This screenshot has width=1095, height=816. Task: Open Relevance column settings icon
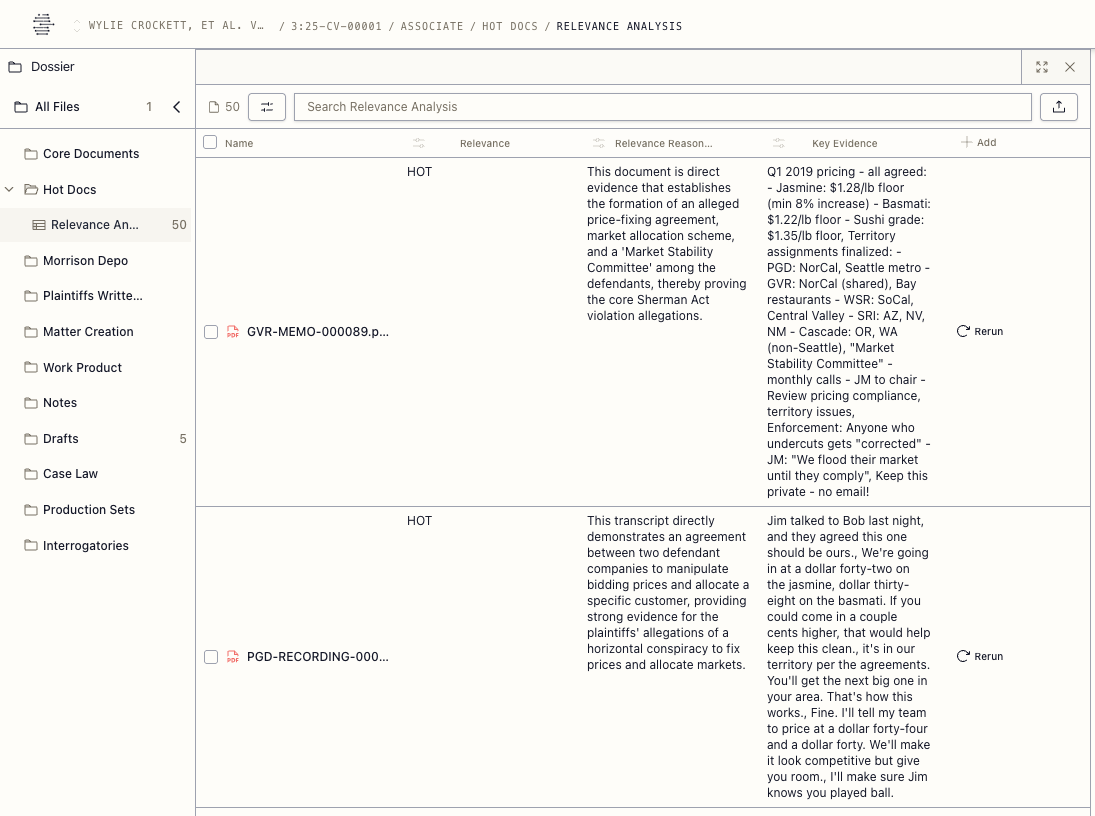click(x=419, y=143)
